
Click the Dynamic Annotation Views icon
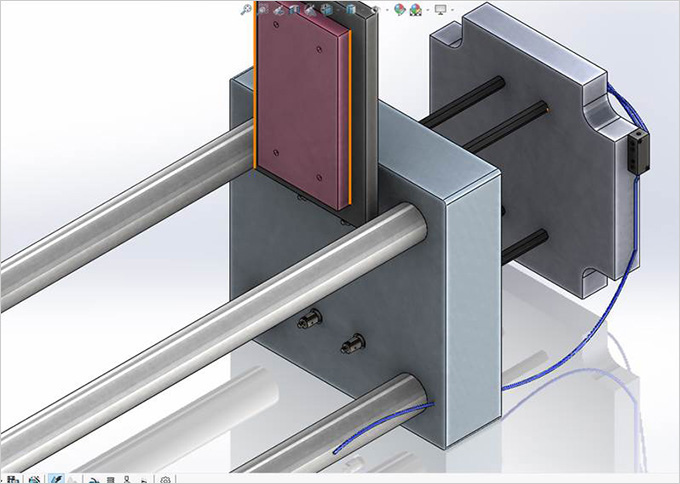tap(310, 10)
